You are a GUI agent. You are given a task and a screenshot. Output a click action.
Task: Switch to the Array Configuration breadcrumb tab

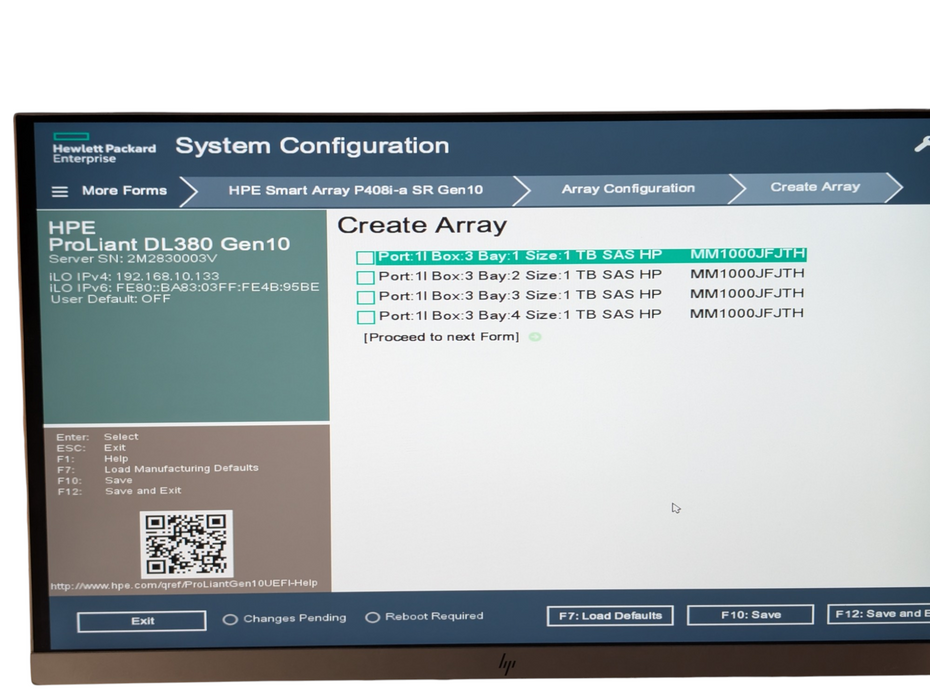pyautogui.click(x=628, y=189)
